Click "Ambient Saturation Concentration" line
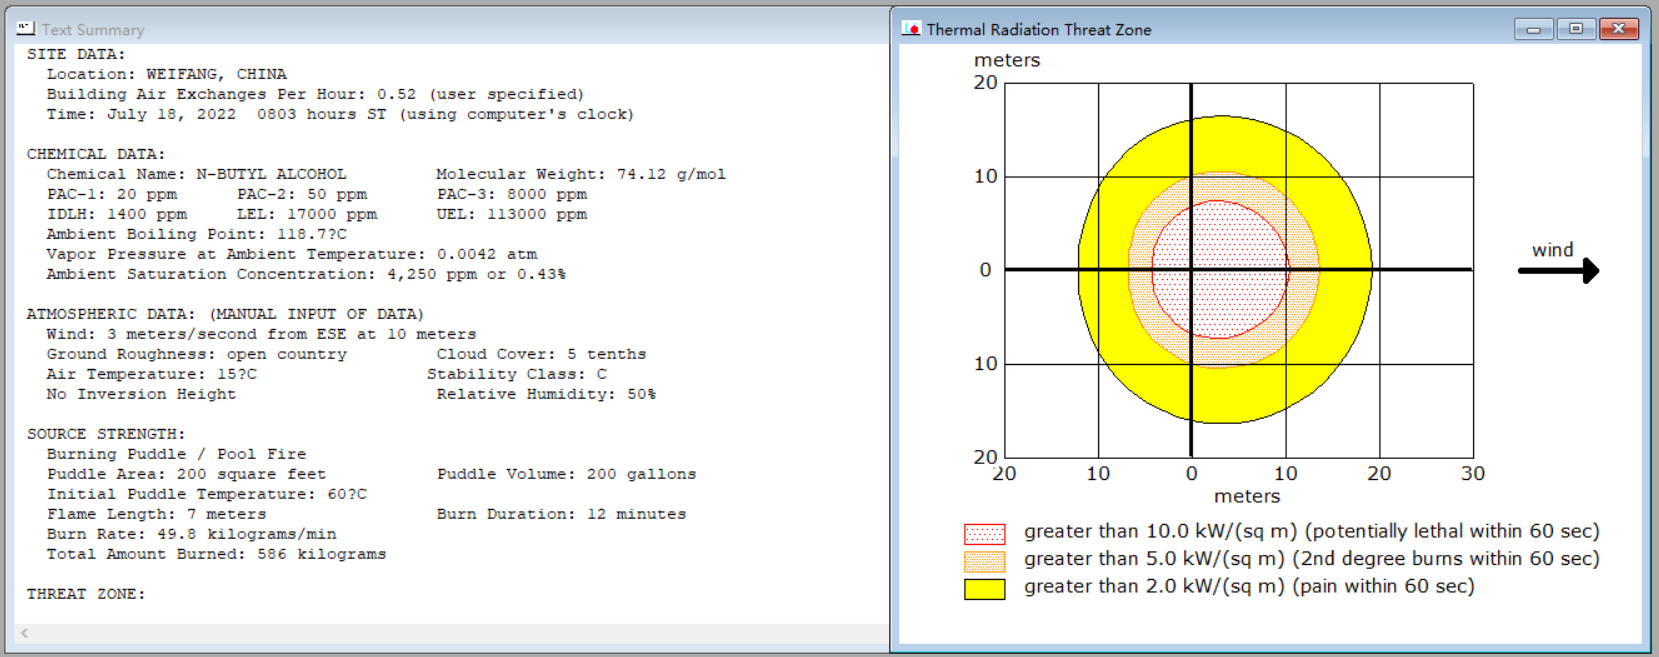1659x657 pixels. [306, 274]
